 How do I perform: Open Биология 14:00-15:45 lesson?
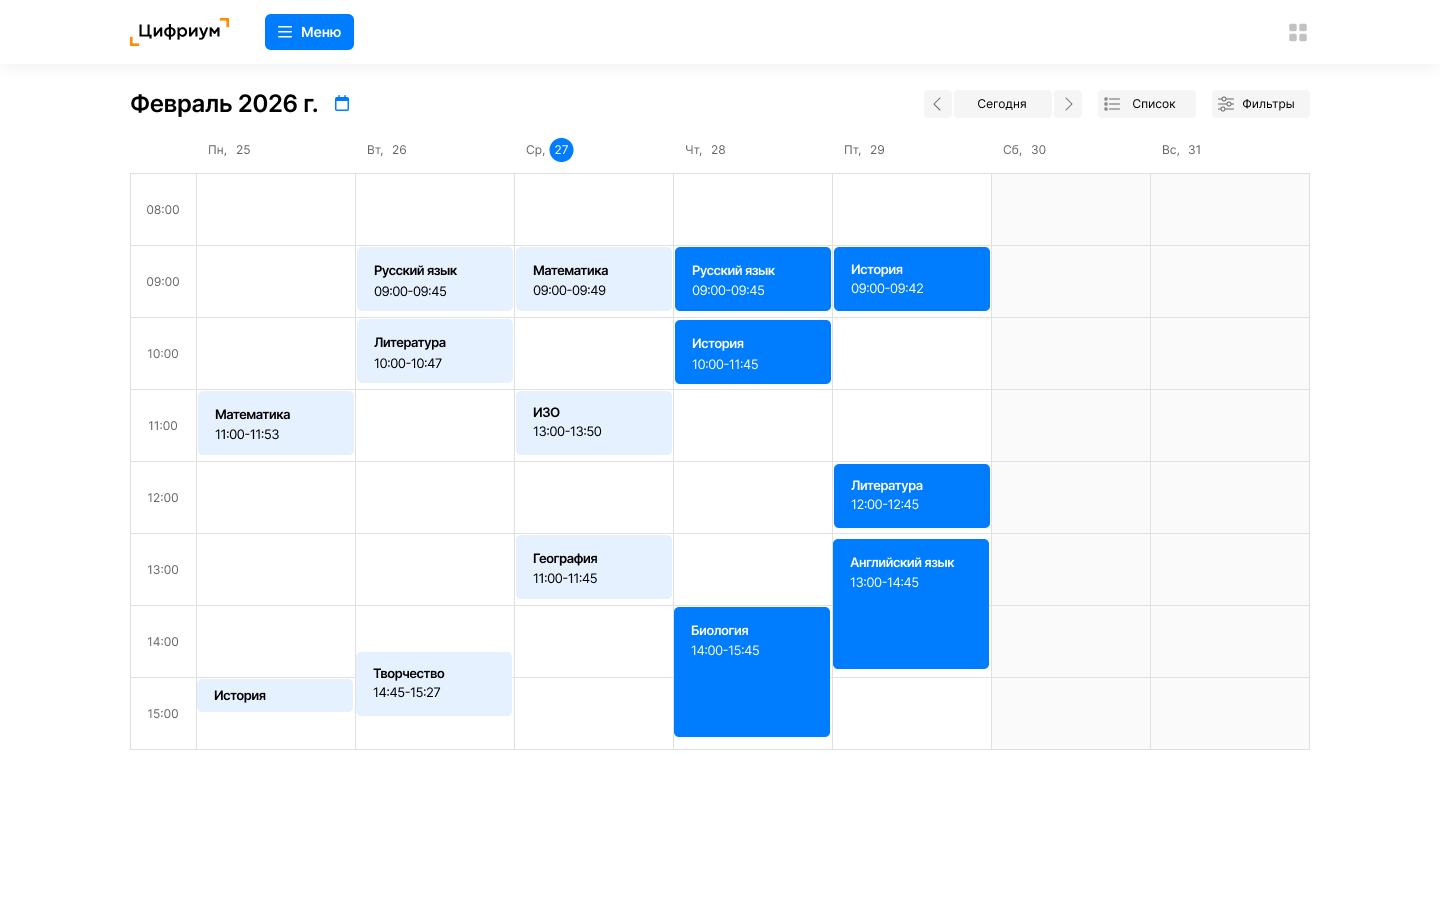tap(752, 671)
